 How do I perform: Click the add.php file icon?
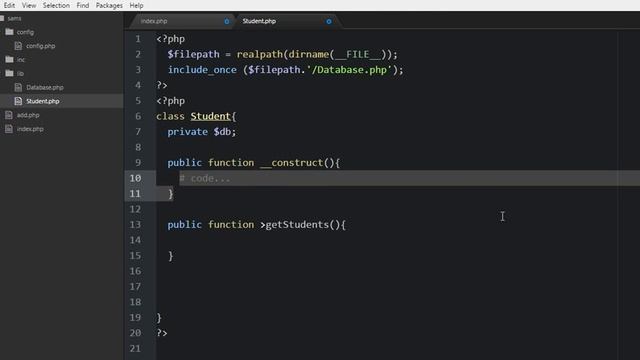tap(9, 115)
